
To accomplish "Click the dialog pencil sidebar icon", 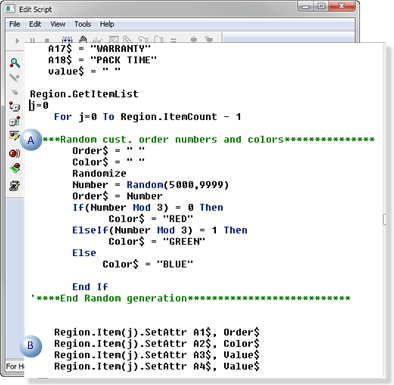I will (14, 136).
